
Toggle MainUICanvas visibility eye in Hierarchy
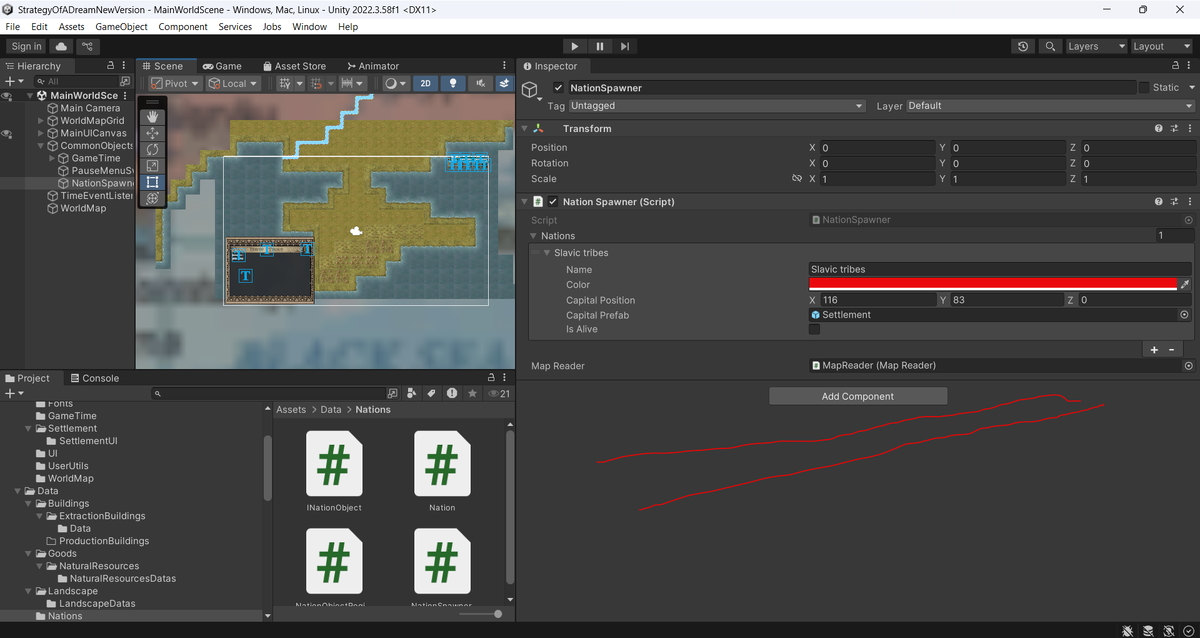point(7,133)
